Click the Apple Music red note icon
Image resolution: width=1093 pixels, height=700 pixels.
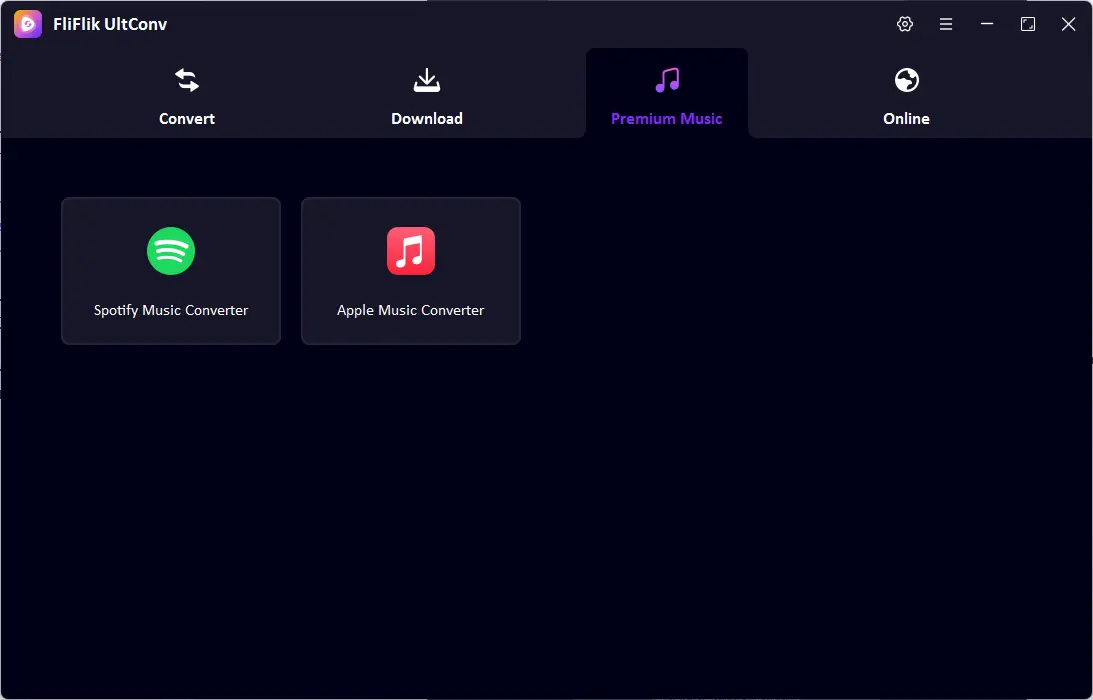click(411, 251)
